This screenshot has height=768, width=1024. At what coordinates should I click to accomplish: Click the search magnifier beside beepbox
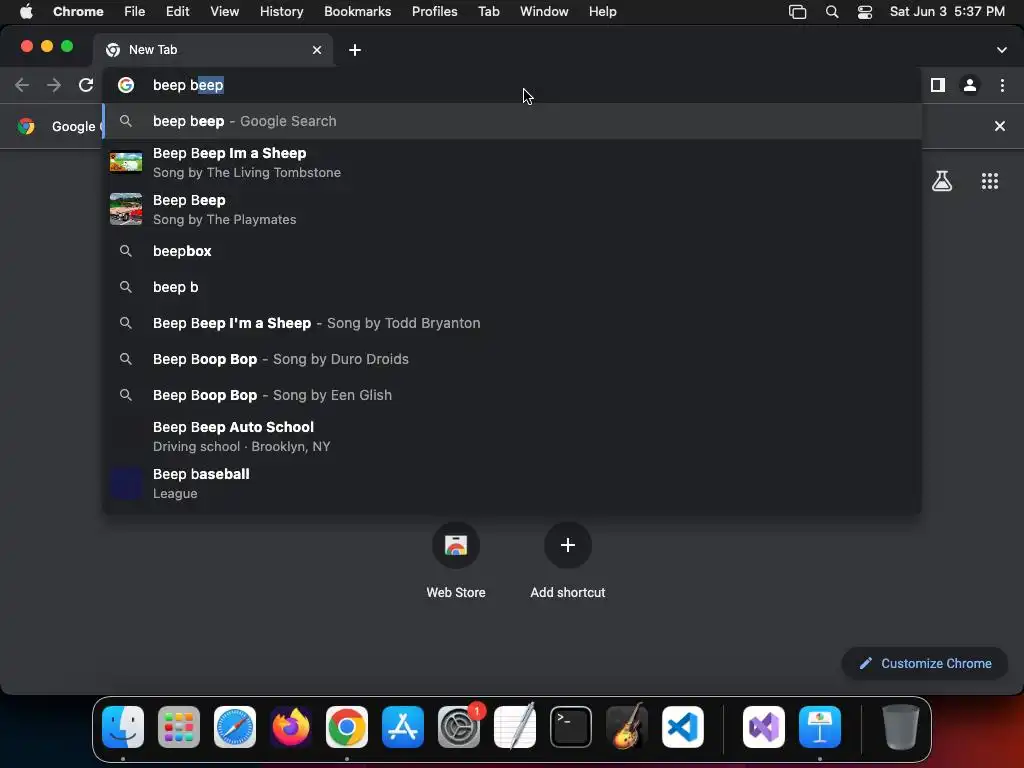[126, 251]
